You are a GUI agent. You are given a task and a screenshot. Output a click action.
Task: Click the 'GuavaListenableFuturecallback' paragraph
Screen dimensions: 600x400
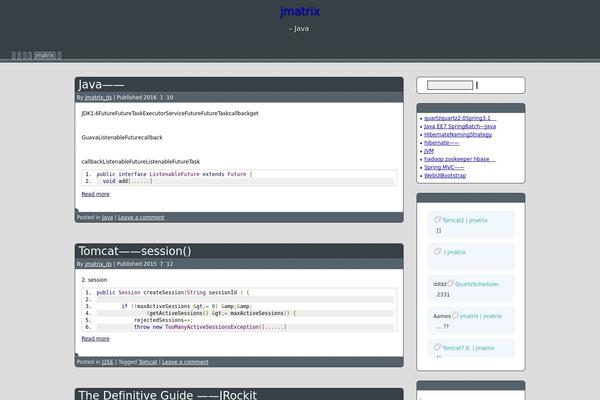122,137
